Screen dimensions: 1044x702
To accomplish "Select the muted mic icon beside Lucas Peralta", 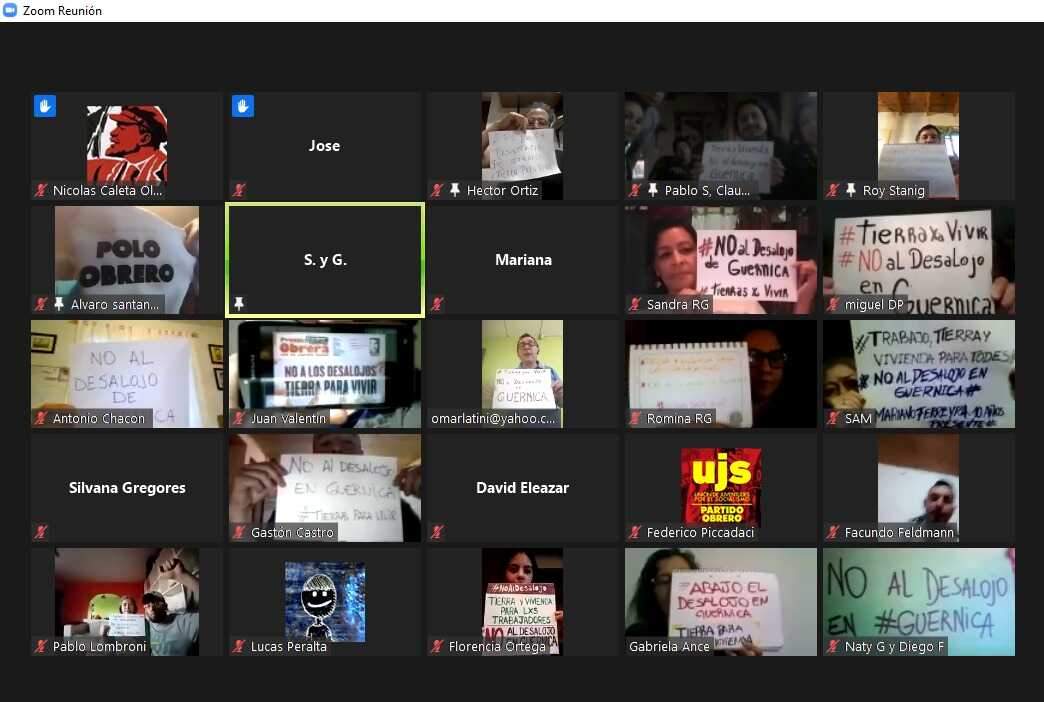I will point(240,646).
